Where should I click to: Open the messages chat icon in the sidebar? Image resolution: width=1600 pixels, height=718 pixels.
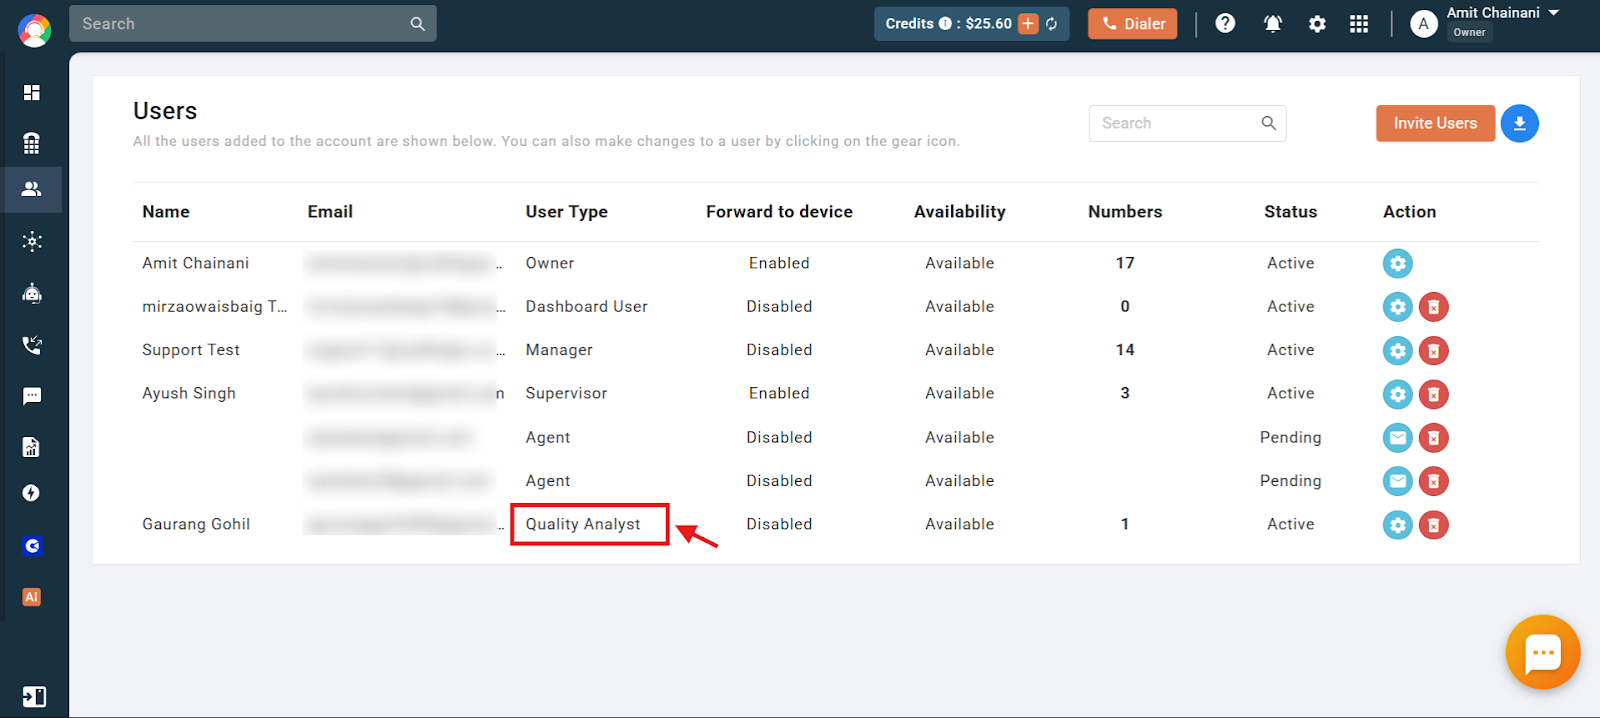click(32, 396)
